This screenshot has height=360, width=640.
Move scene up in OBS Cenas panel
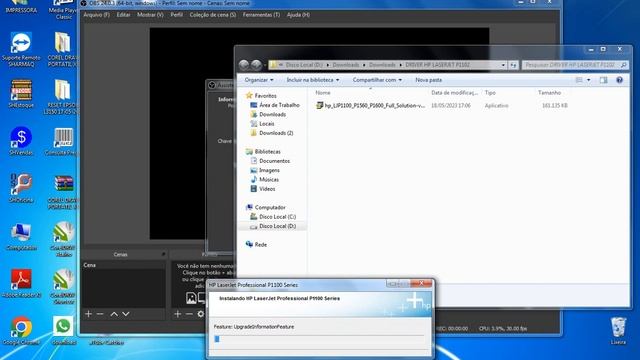[x=114, y=314]
